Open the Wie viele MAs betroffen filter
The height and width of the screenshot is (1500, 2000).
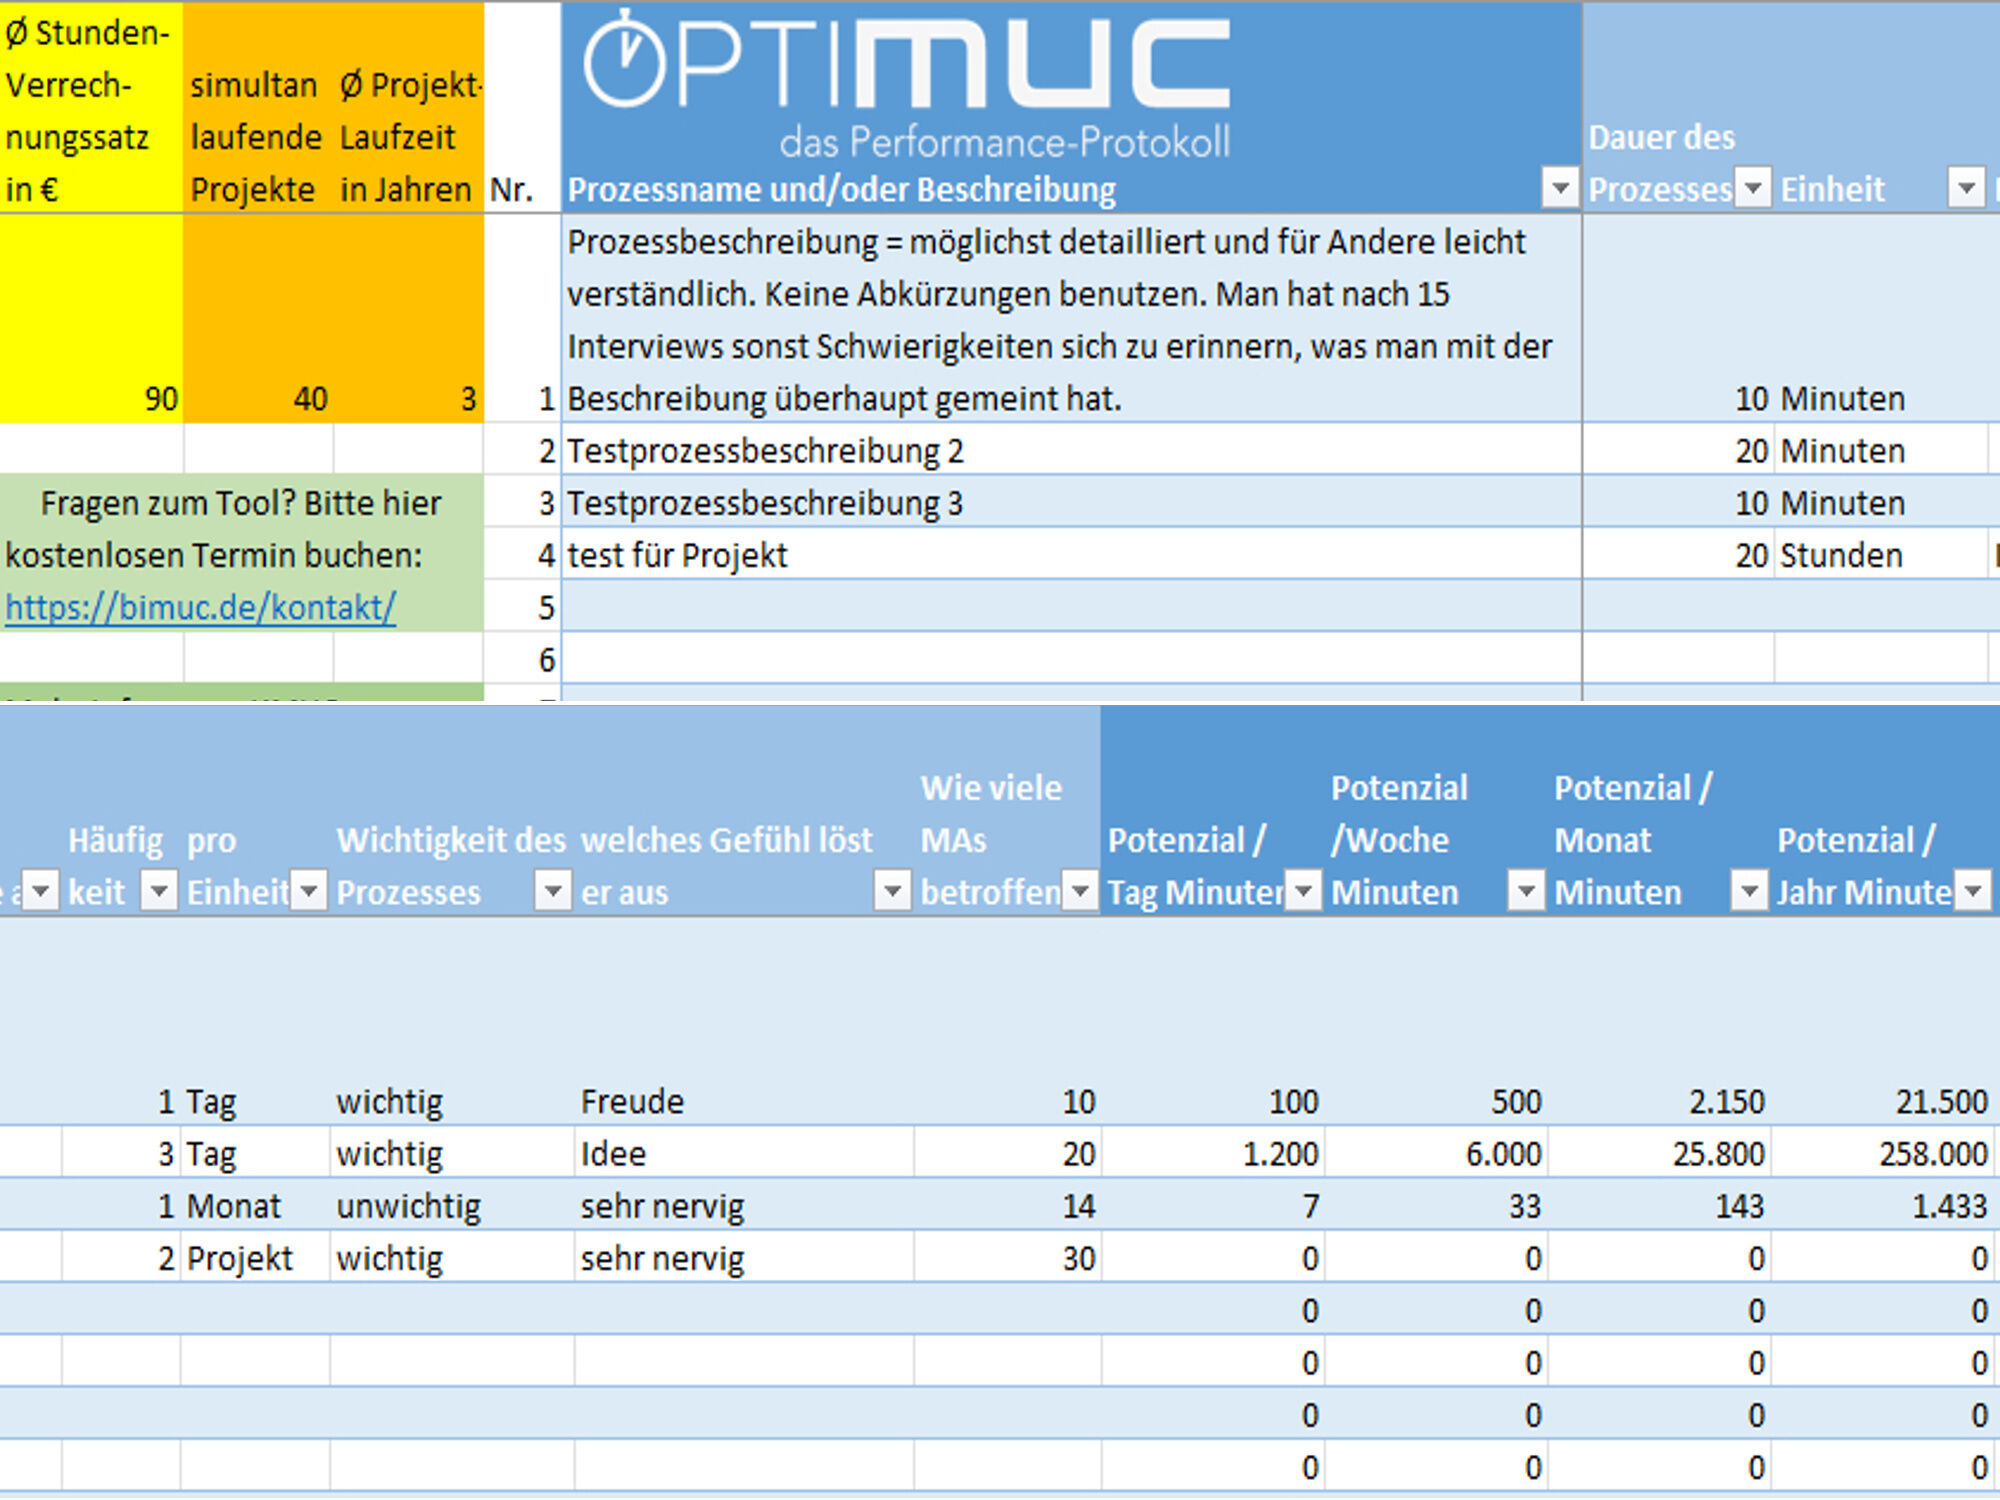(x=1081, y=890)
